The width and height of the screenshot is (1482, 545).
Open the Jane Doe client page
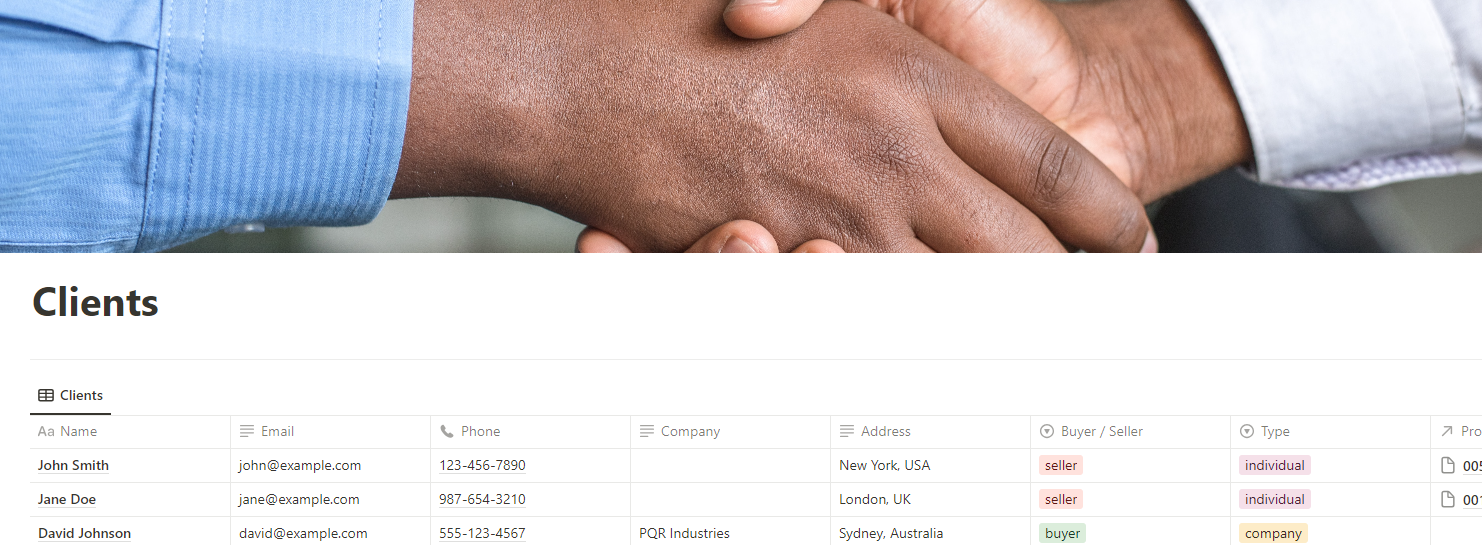(x=67, y=499)
